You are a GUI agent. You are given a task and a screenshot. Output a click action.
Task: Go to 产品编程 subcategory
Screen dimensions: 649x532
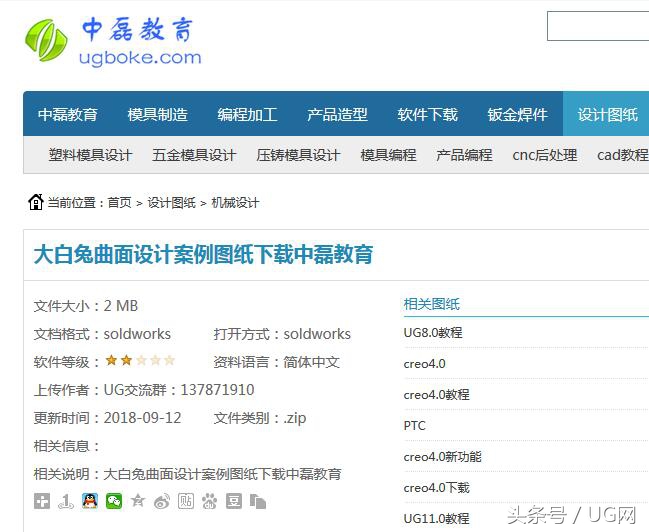click(464, 155)
